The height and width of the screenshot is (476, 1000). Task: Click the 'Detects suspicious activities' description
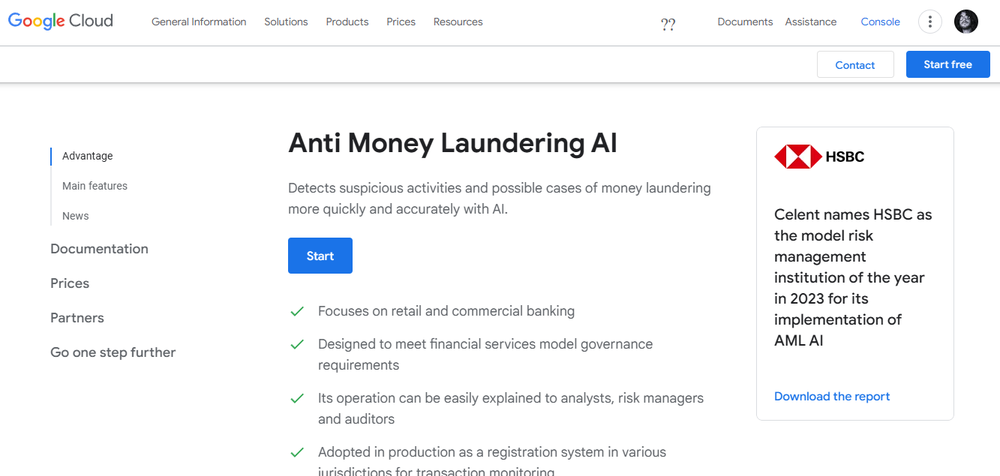(x=499, y=198)
